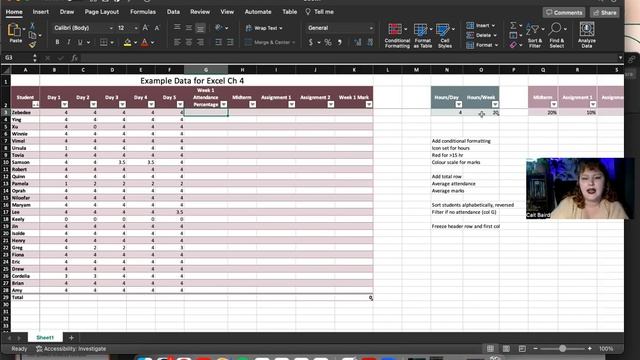
Task: Click the Increase Decimal icon
Action: (x=358, y=42)
